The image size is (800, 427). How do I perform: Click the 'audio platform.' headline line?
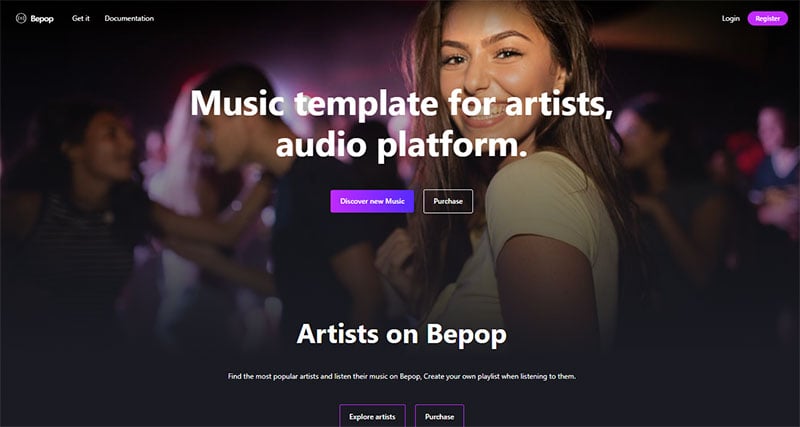(x=402, y=144)
